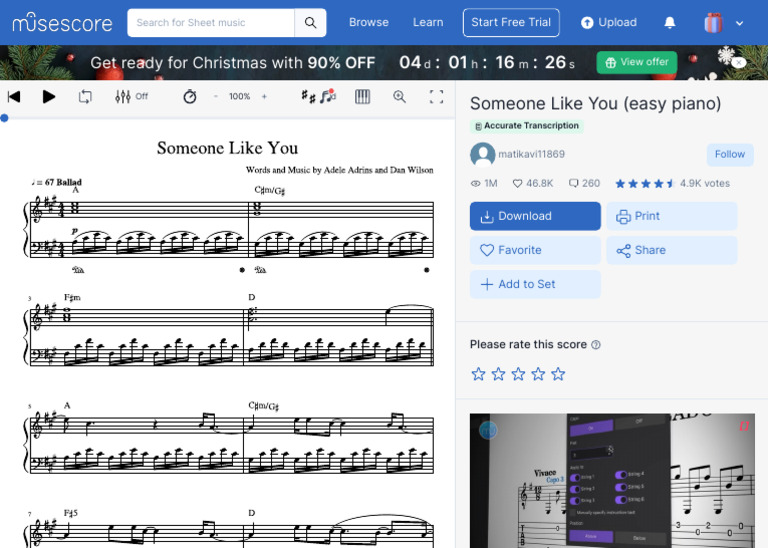
Task: Click the search magnifier button
Action: tap(311, 23)
